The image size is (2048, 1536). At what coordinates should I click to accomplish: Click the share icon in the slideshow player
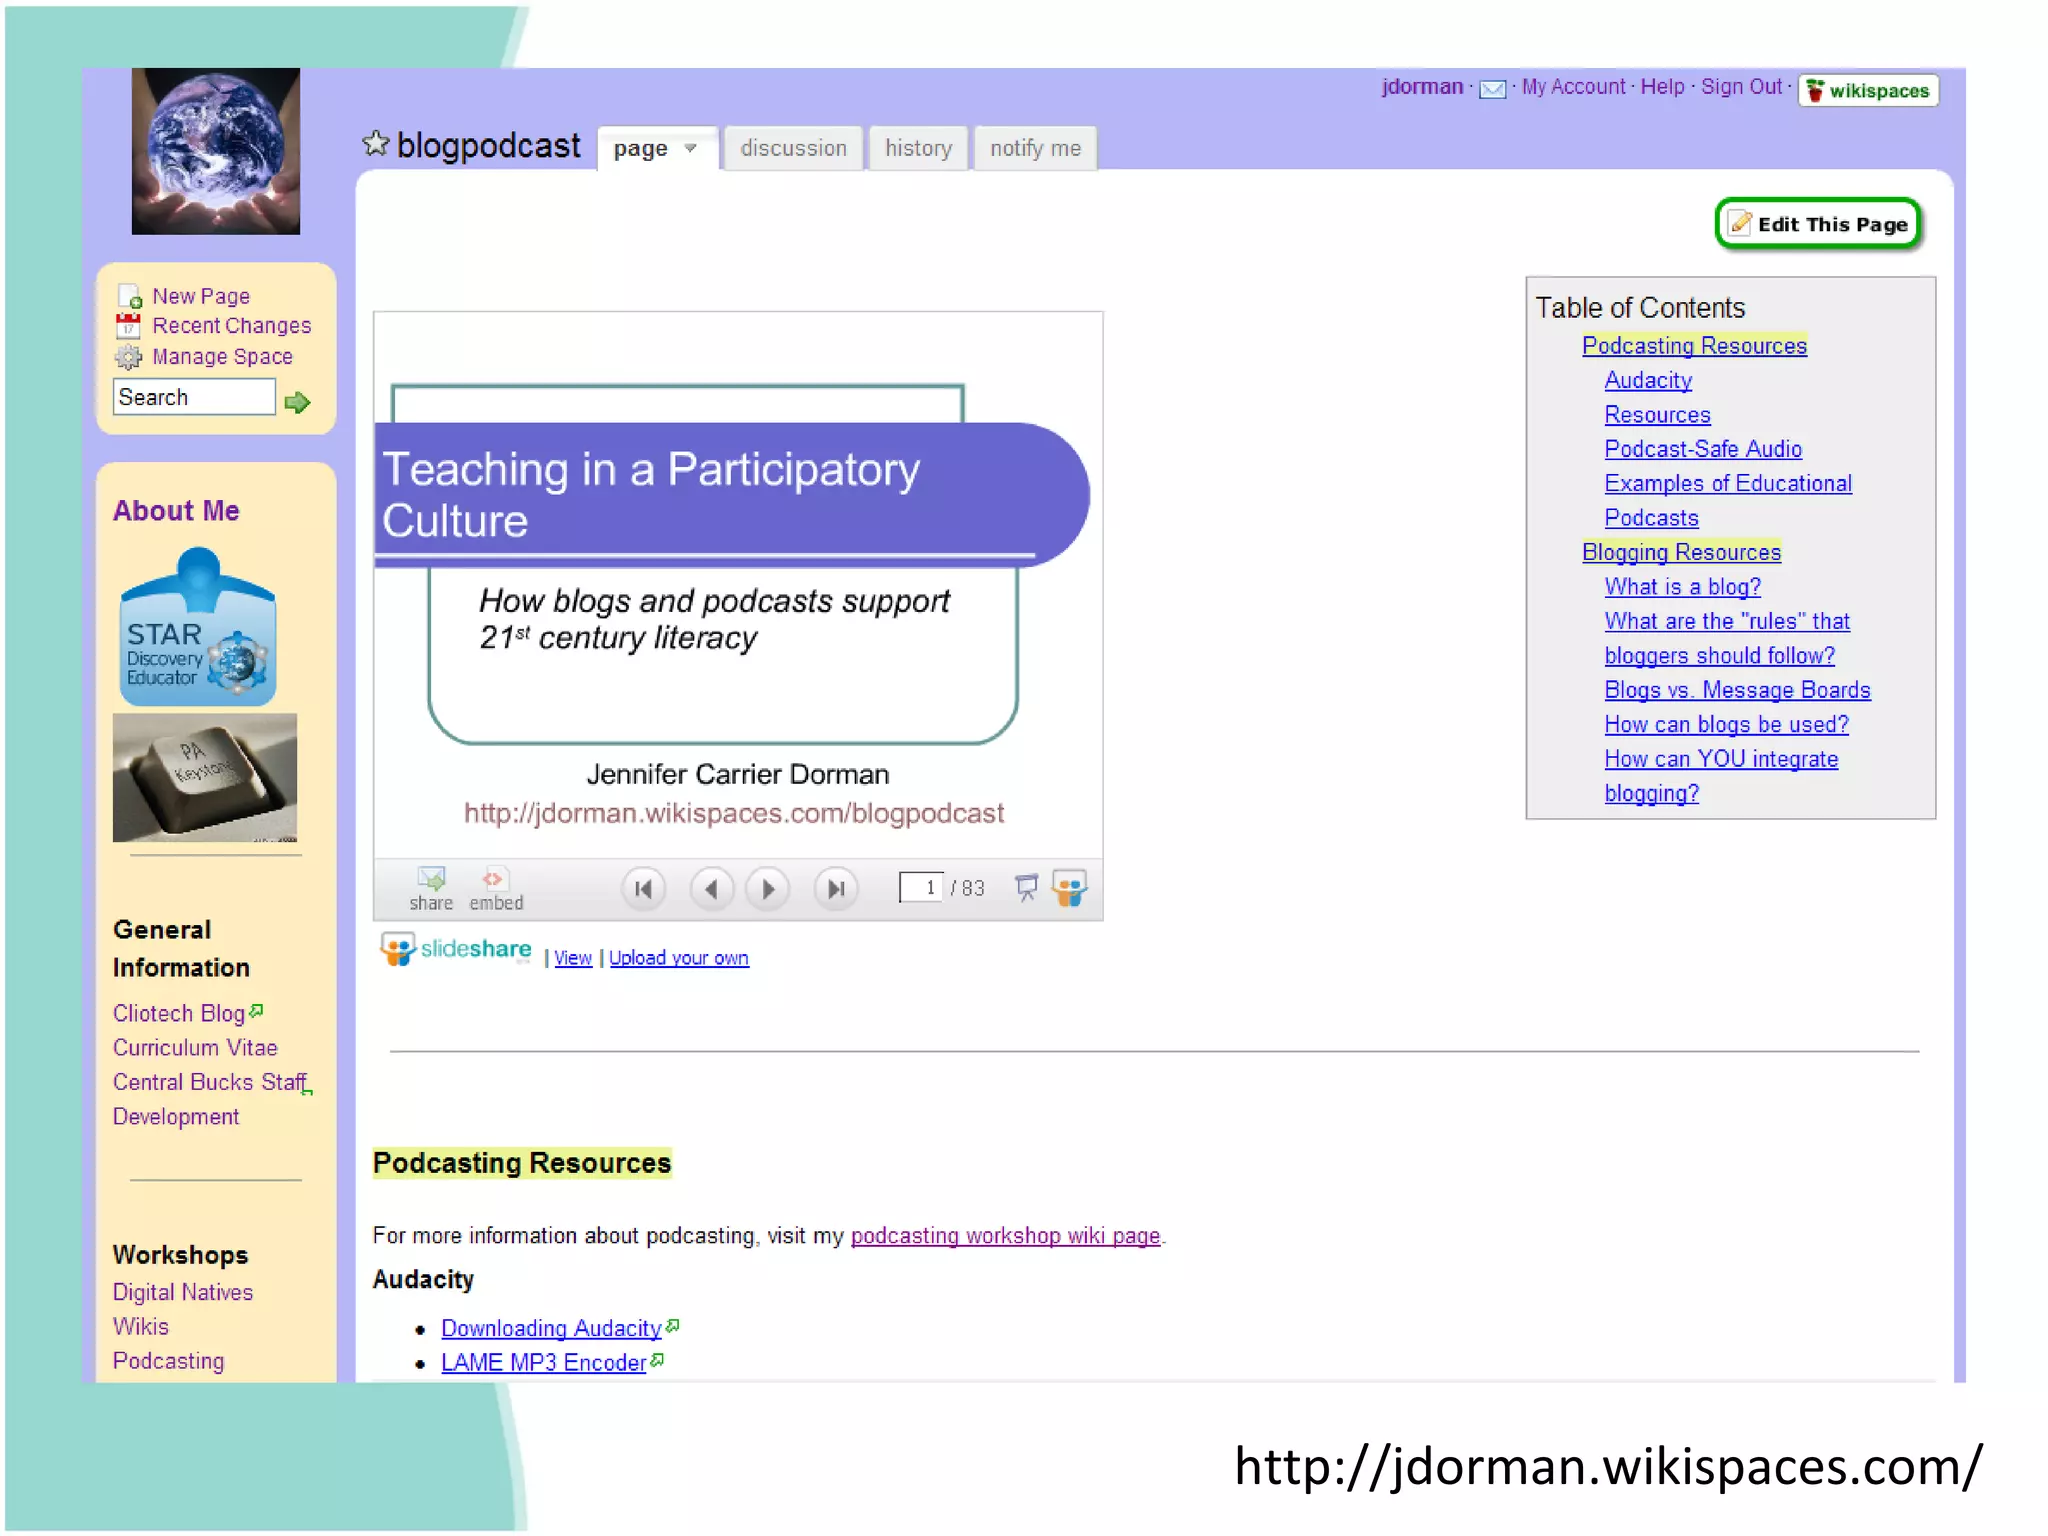[x=431, y=889]
